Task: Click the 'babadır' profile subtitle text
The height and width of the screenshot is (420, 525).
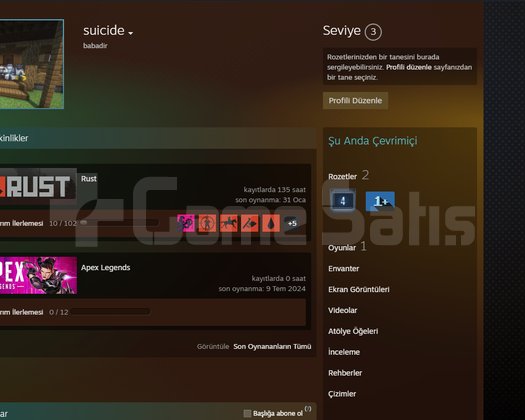Action: click(x=95, y=46)
